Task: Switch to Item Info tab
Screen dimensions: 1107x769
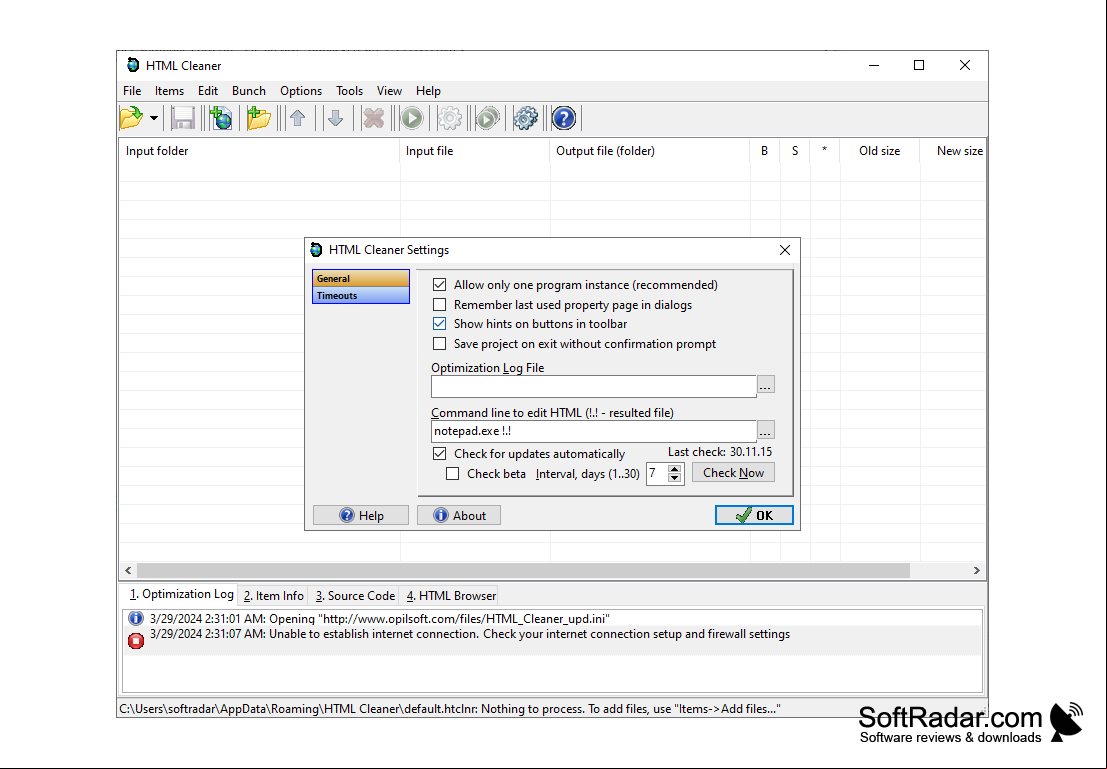Action: pyautogui.click(x=273, y=596)
